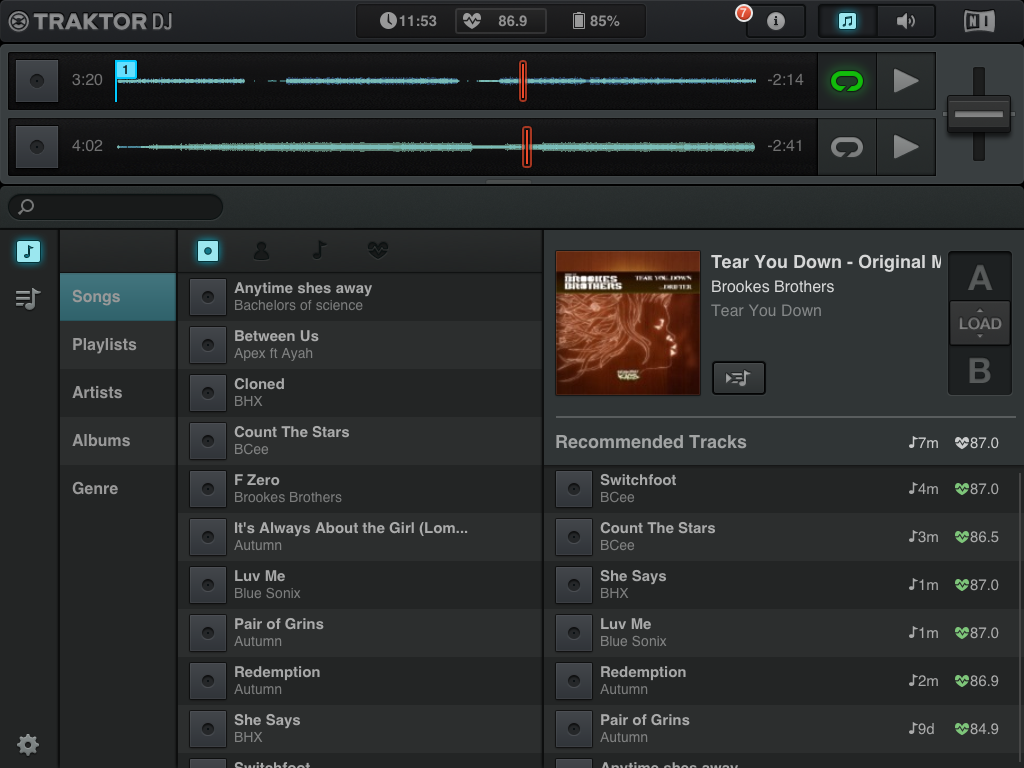The image size is (1024, 768).
Task: Tap the 86.9 BPM heart tempo display
Action: [500, 22]
